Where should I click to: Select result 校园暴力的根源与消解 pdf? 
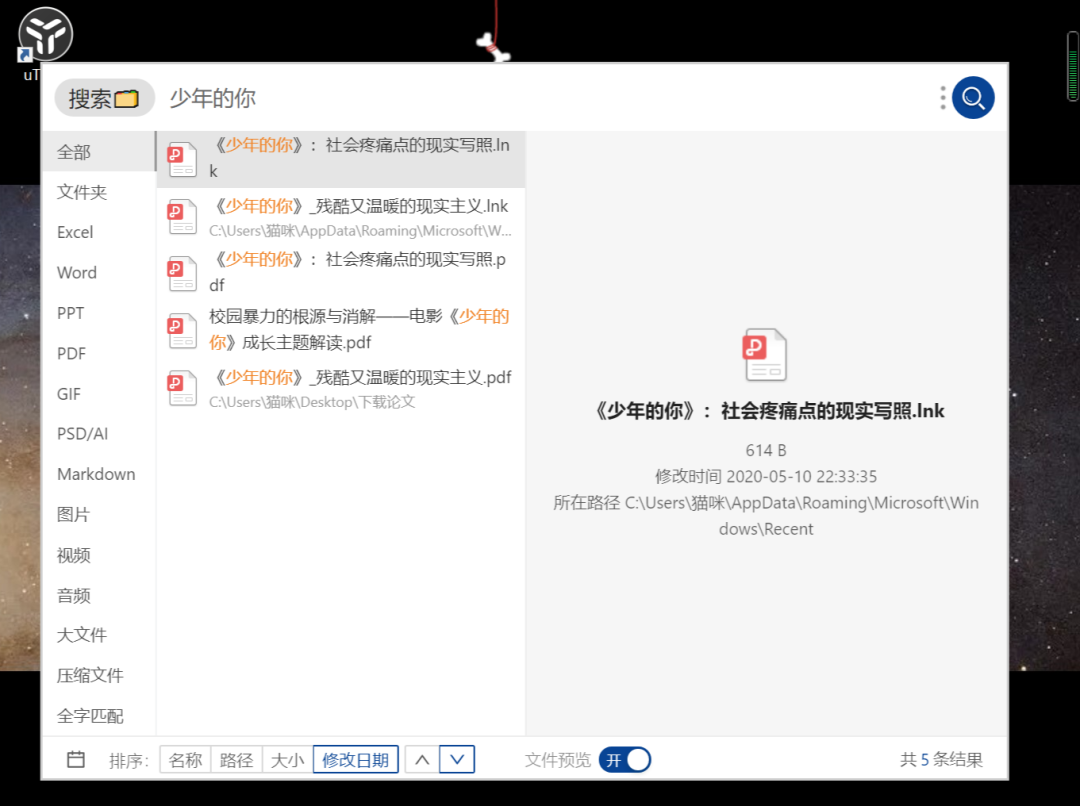point(341,330)
